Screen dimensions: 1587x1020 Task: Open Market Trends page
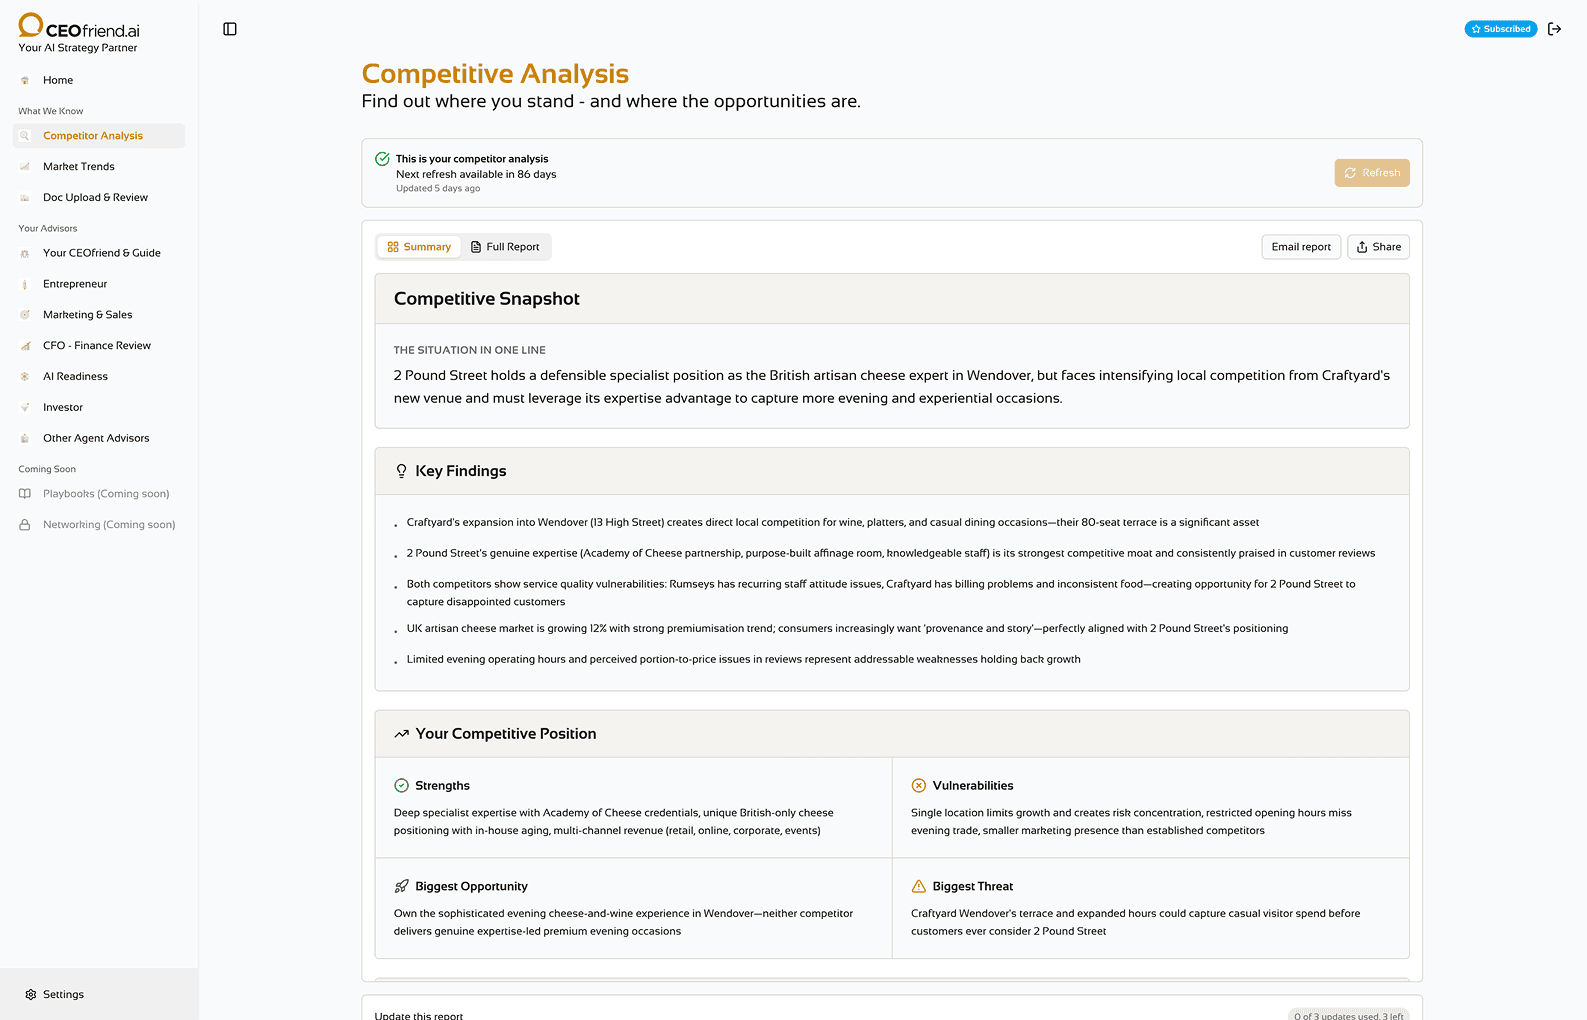pos(79,167)
